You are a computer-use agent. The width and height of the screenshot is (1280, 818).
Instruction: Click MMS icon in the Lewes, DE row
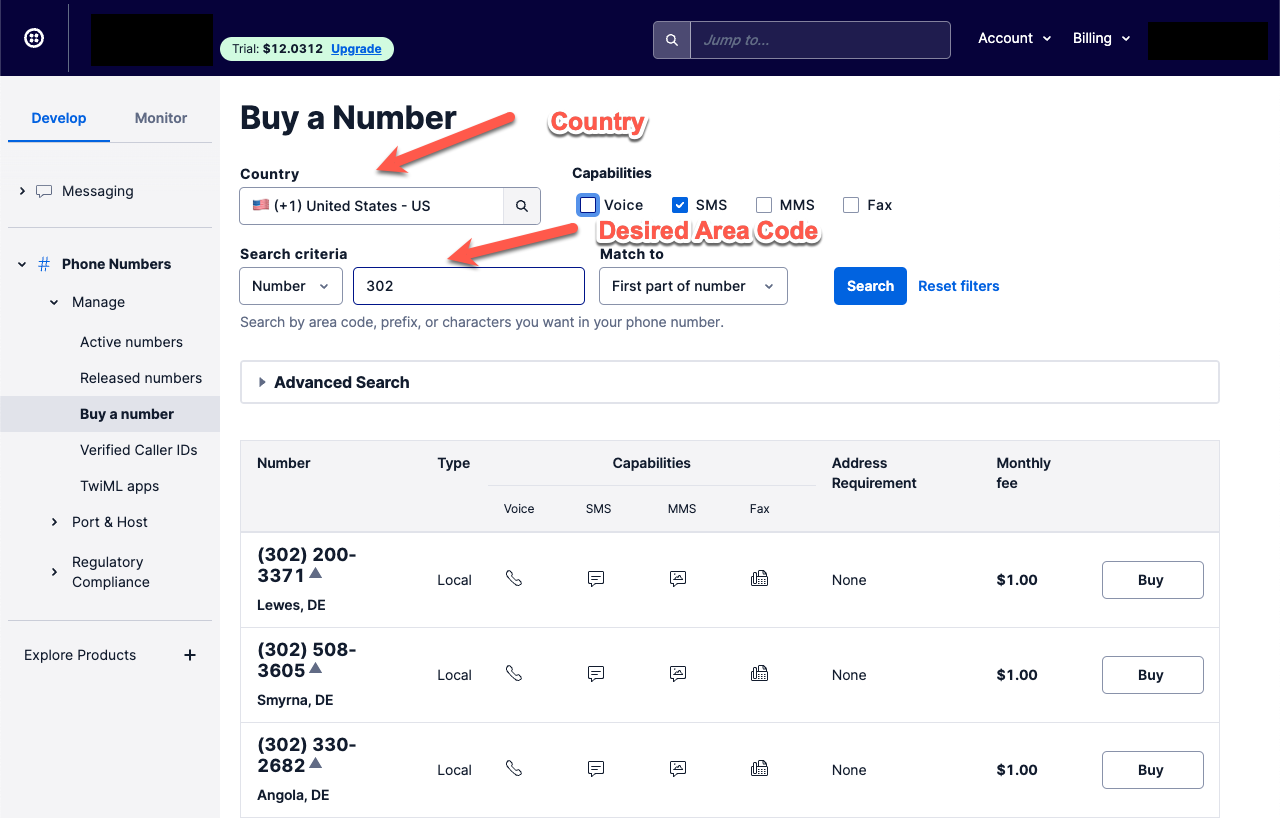point(678,578)
